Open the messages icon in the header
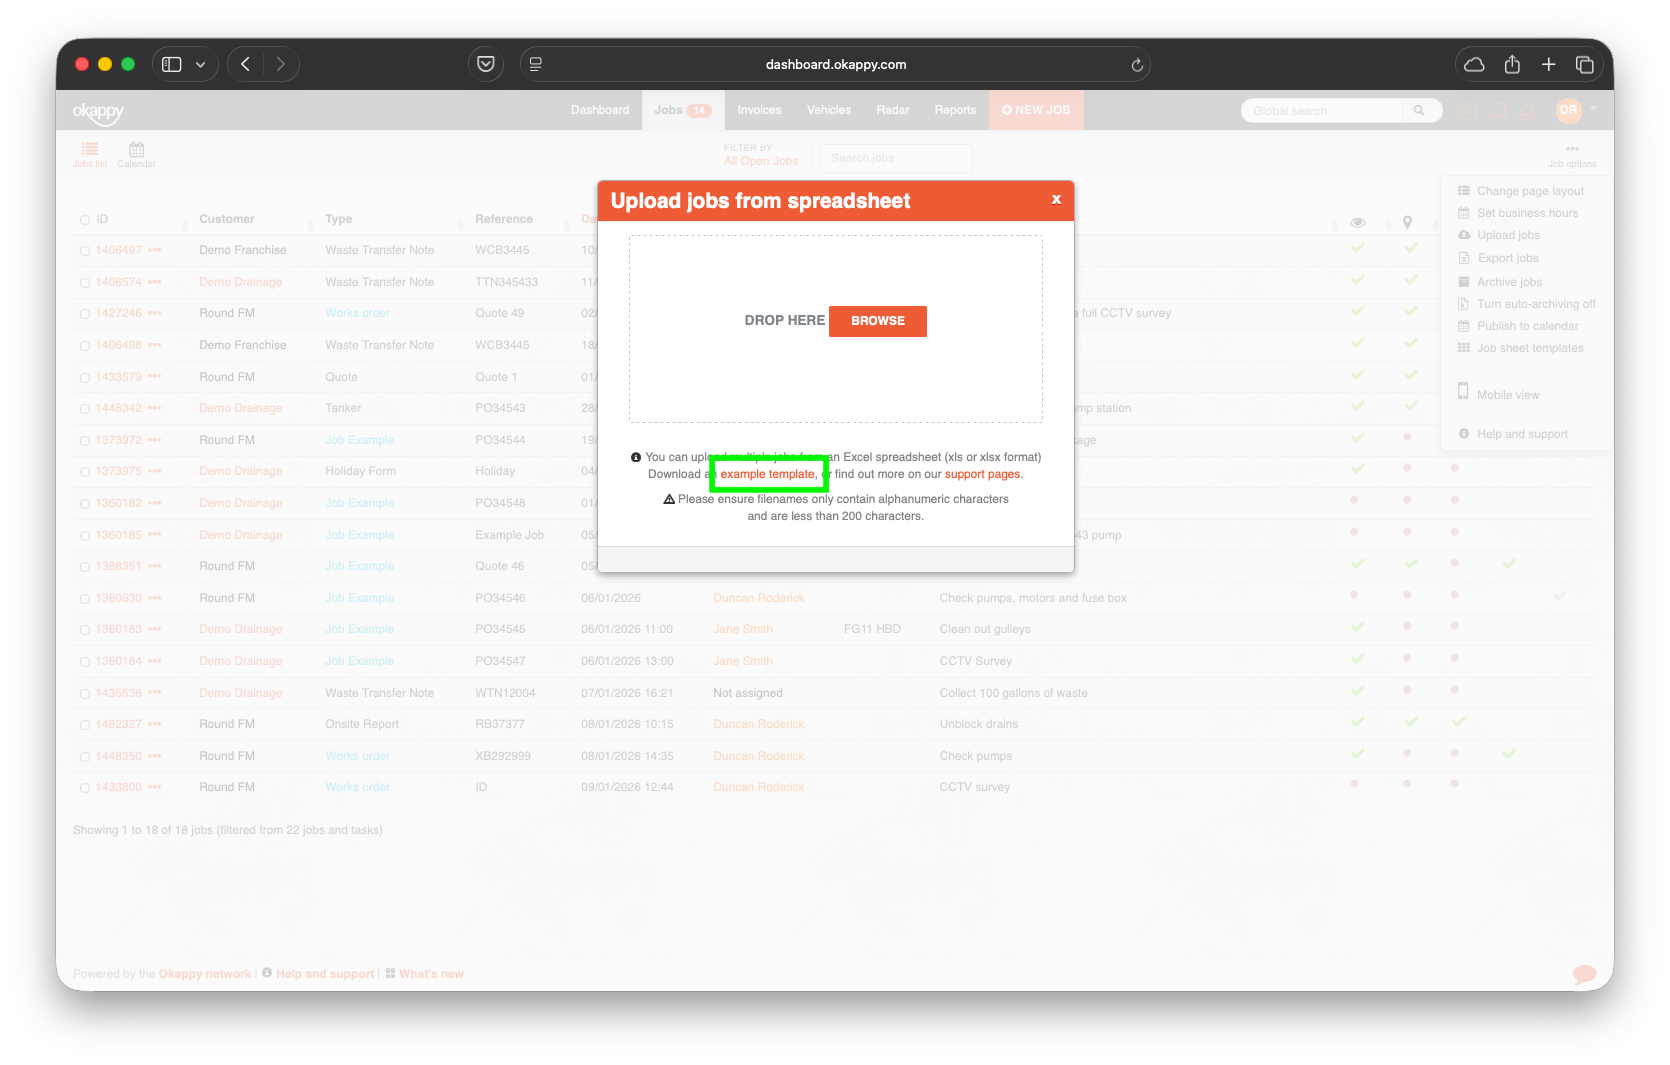Viewport: 1670px width, 1065px height. [1499, 110]
